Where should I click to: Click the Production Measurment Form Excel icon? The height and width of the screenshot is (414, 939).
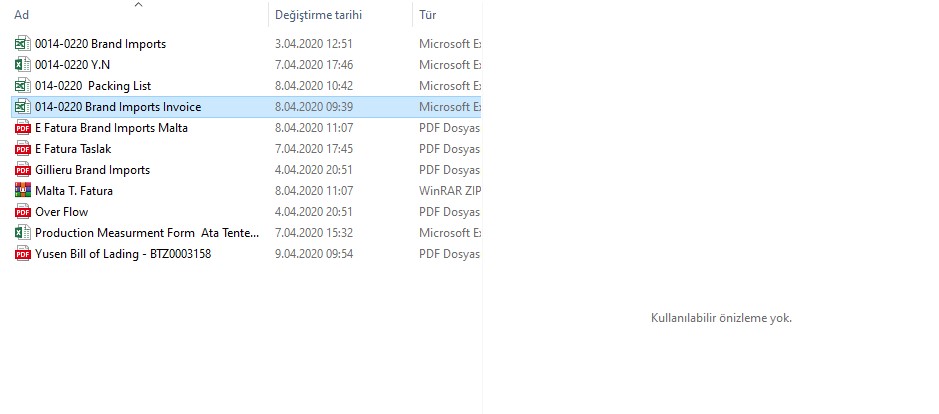(x=23, y=232)
